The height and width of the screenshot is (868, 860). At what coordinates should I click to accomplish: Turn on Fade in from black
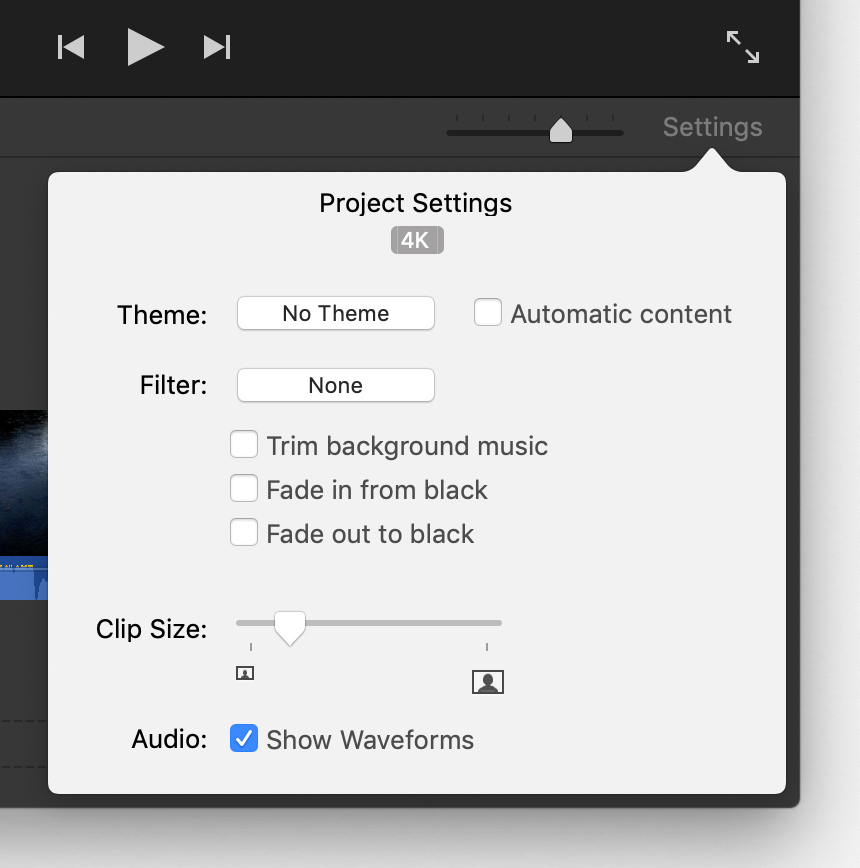(x=244, y=488)
